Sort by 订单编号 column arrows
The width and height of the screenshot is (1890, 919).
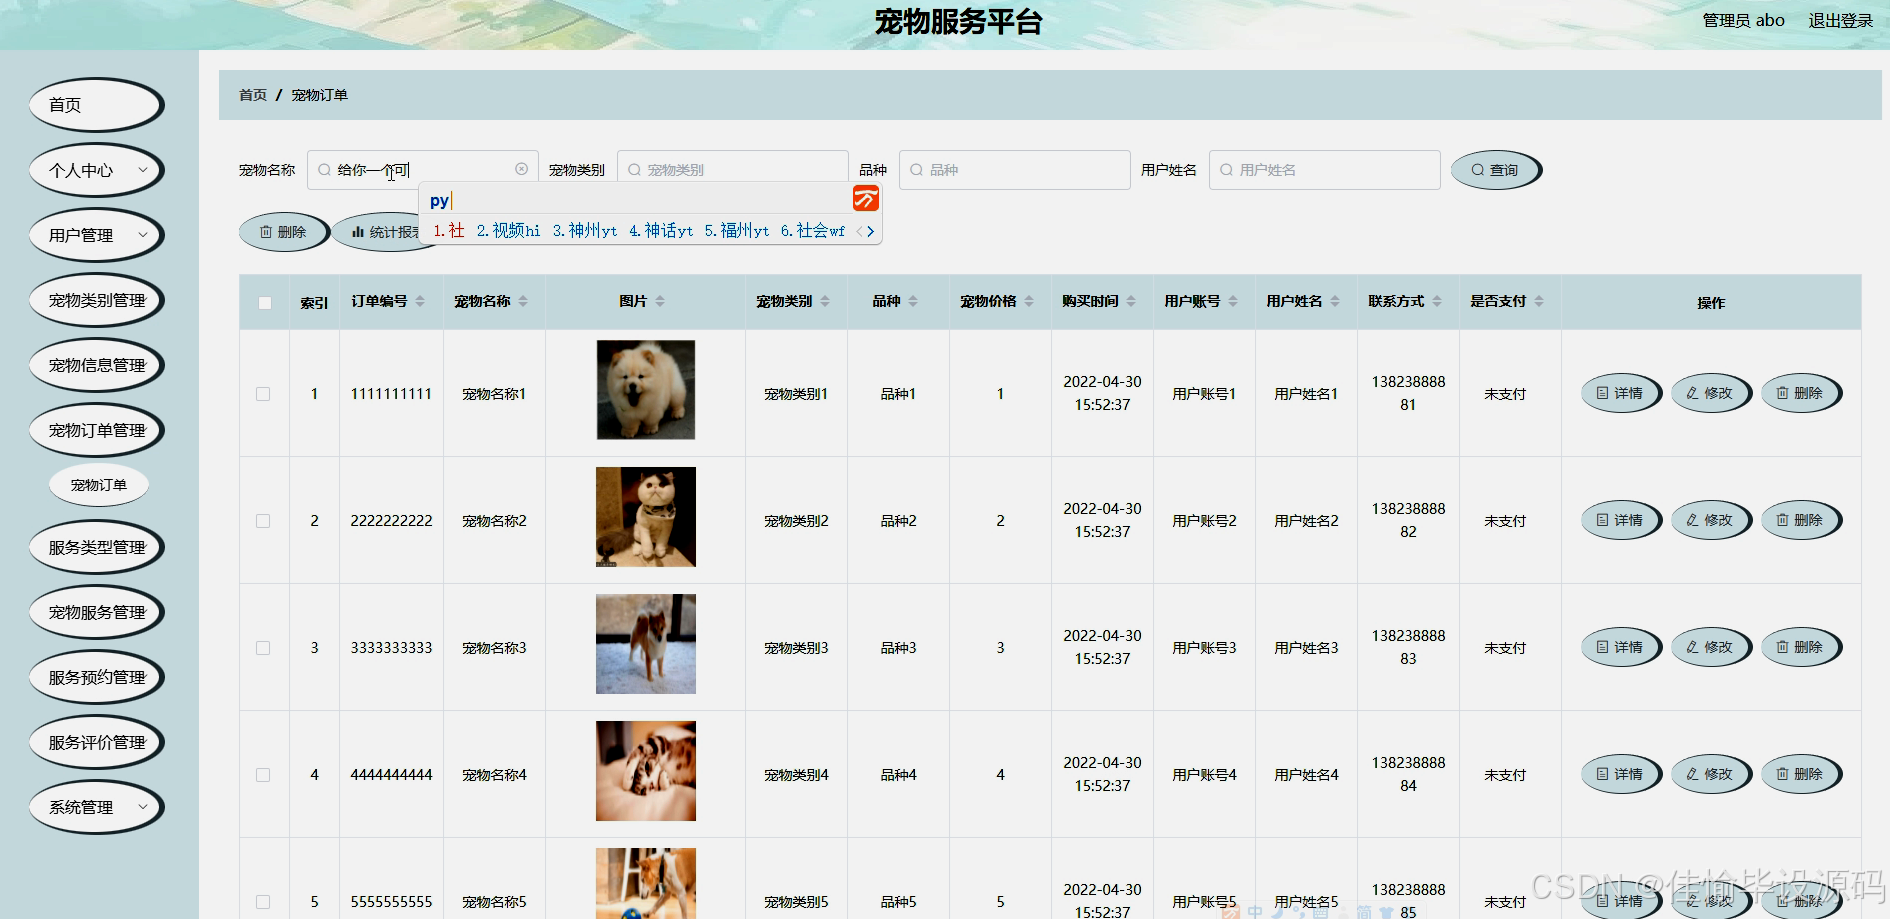(420, 301)
